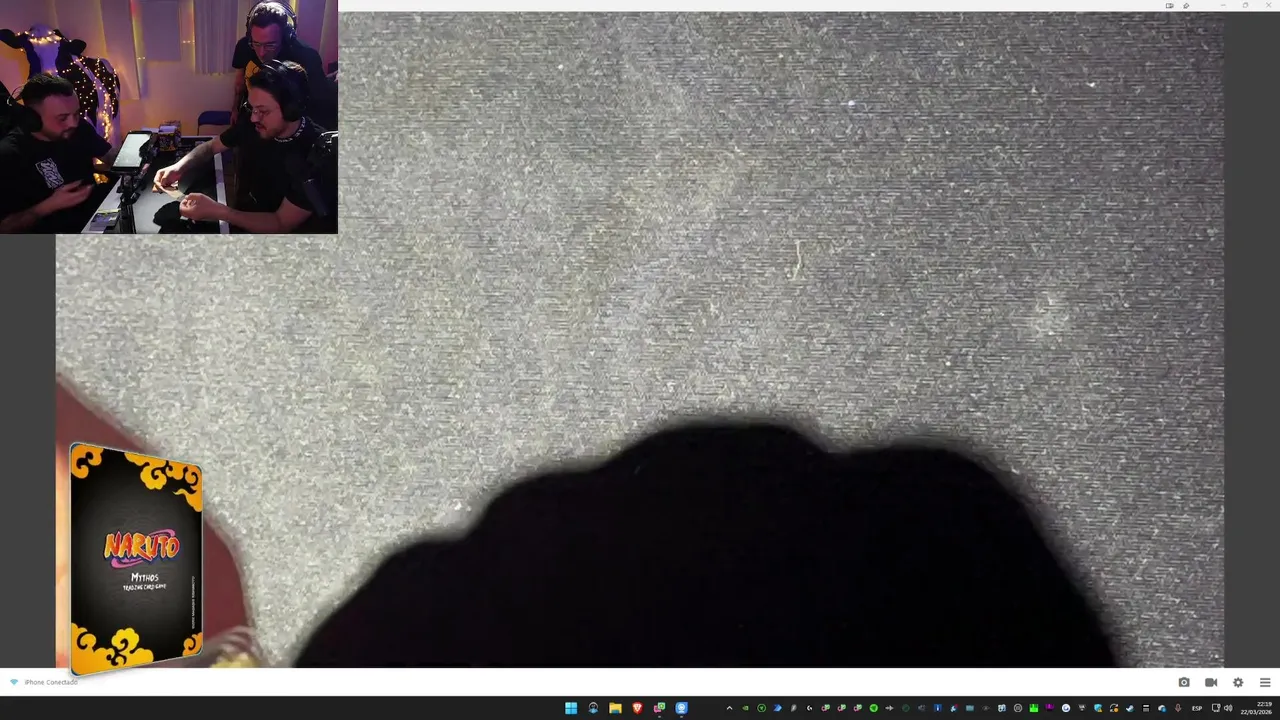Open File Explorer from the taskbar
Viewport: 1280px width, 720px height.
coord(615,708)
